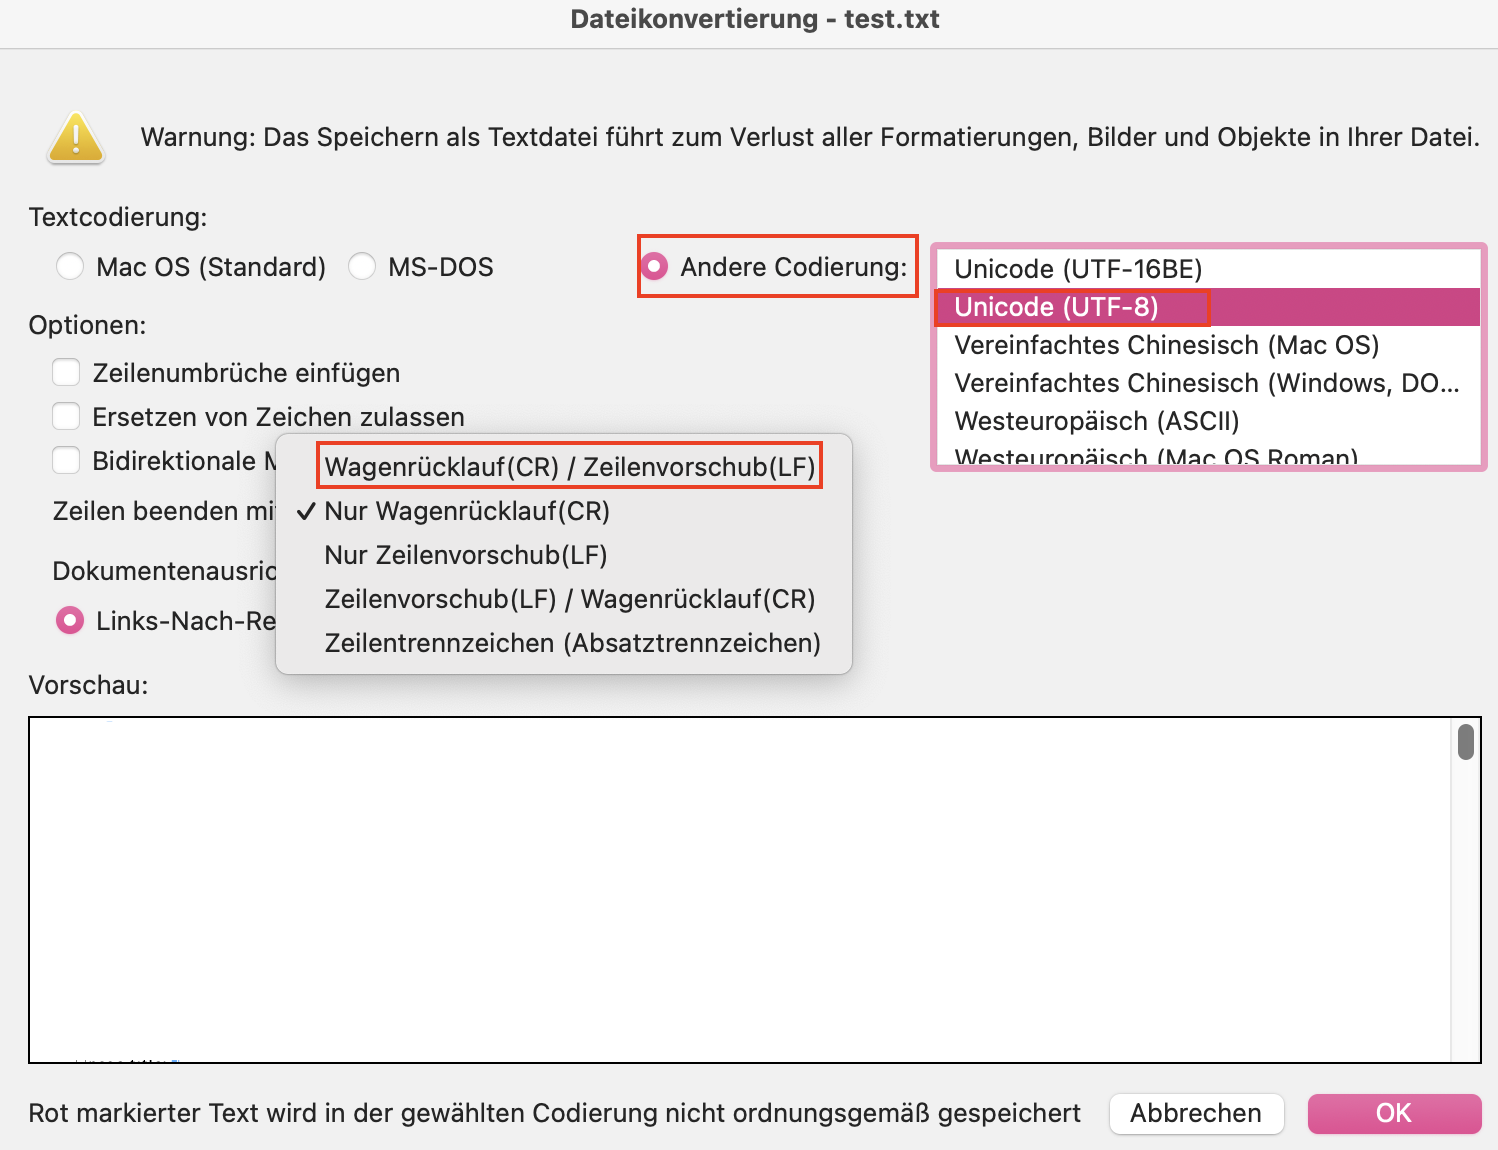The width and height of the screenshot is (1498, 1150).
Task: Confirm the conversion with OK
Action: click(1394, 1114)
